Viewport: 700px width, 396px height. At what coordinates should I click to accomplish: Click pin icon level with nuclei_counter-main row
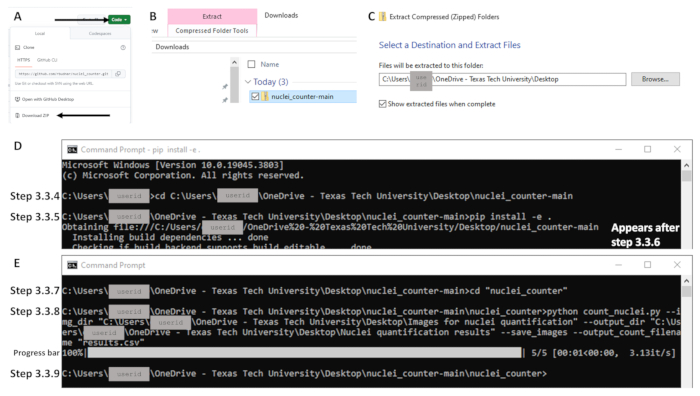tap(225, 100)
